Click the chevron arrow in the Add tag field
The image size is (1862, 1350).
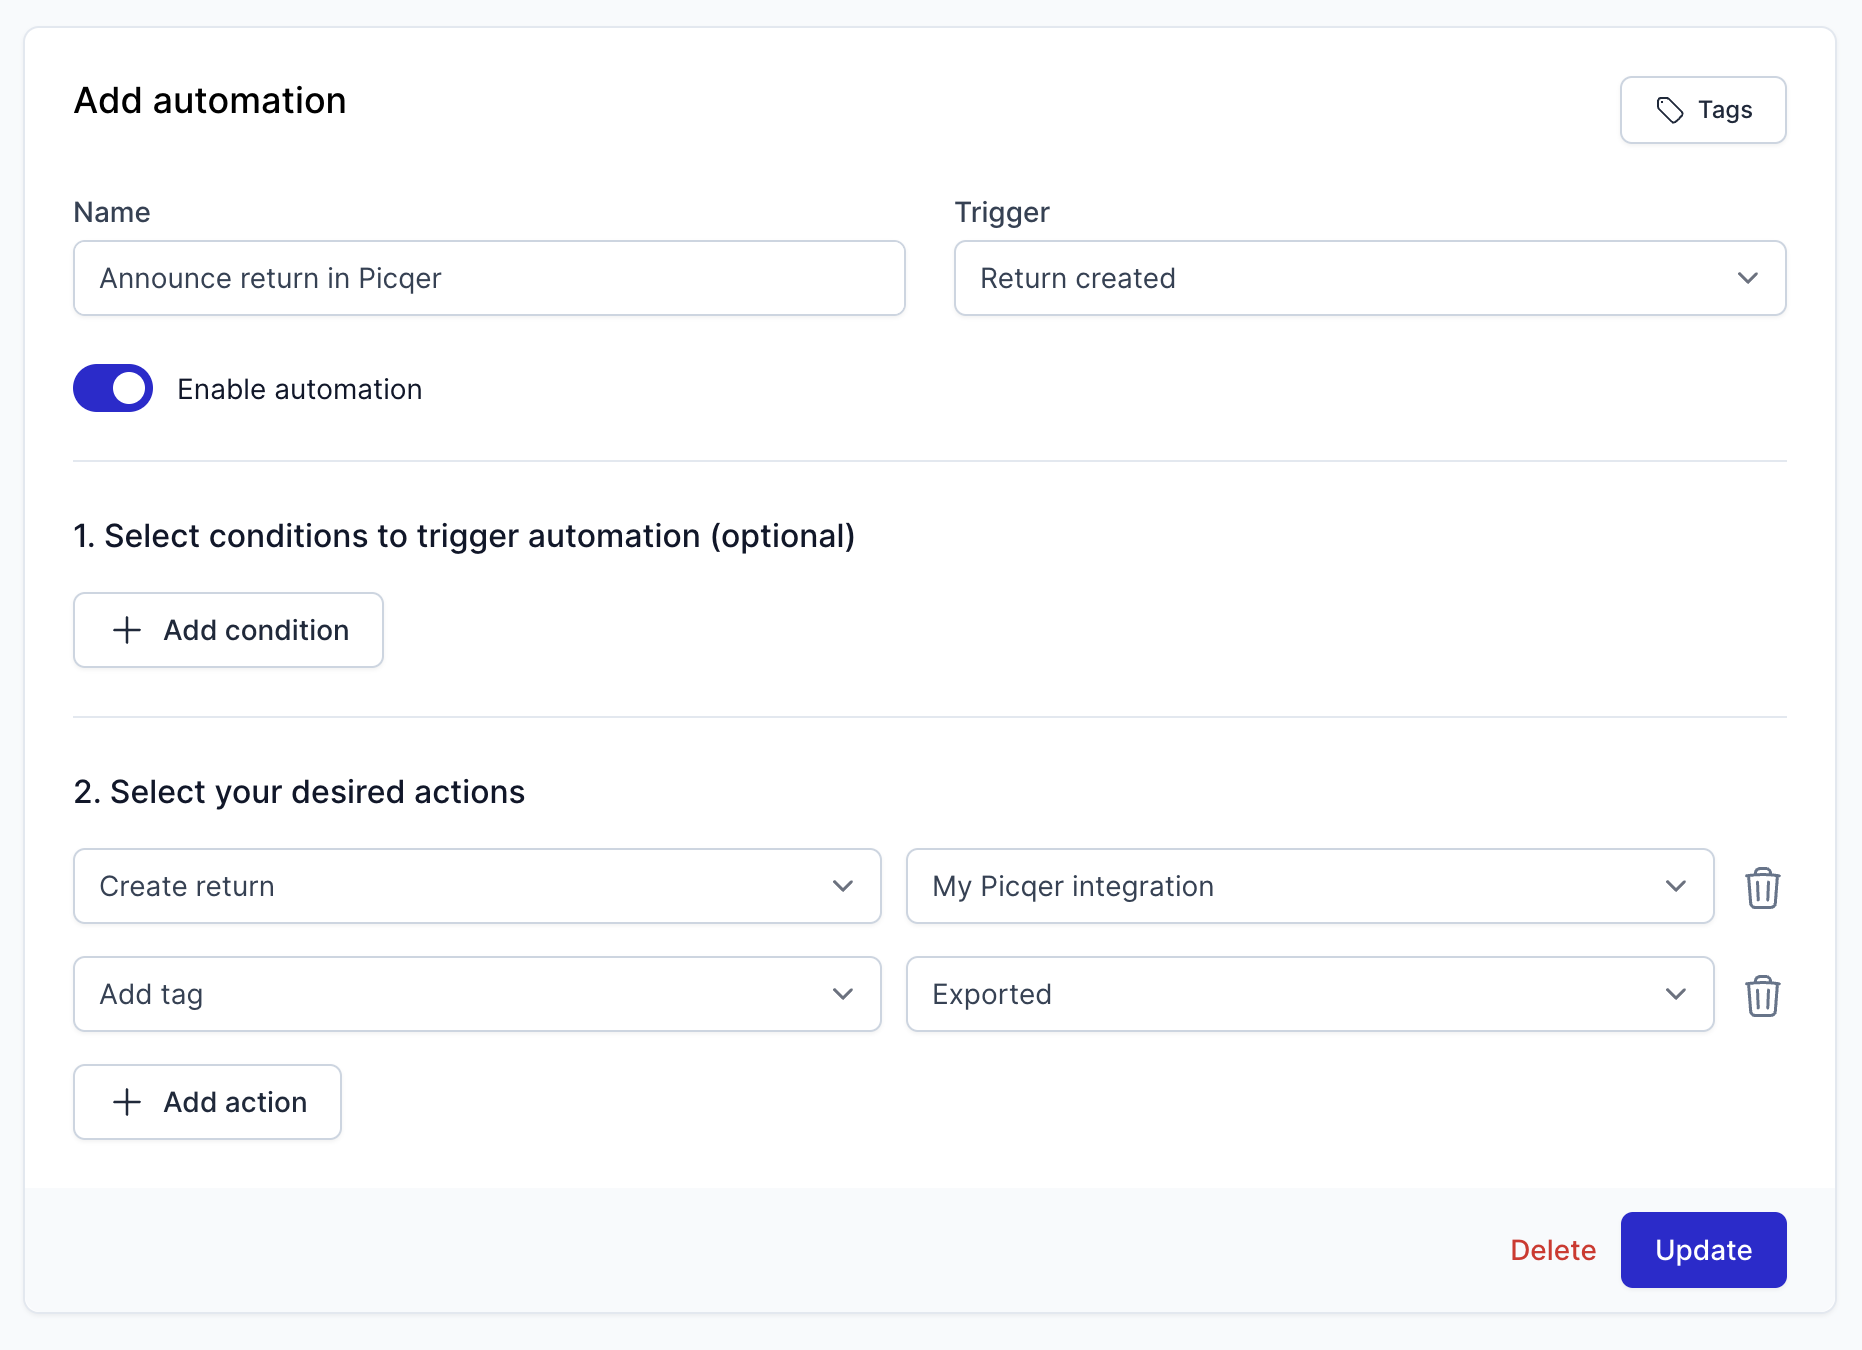click(x=842, y=994)
